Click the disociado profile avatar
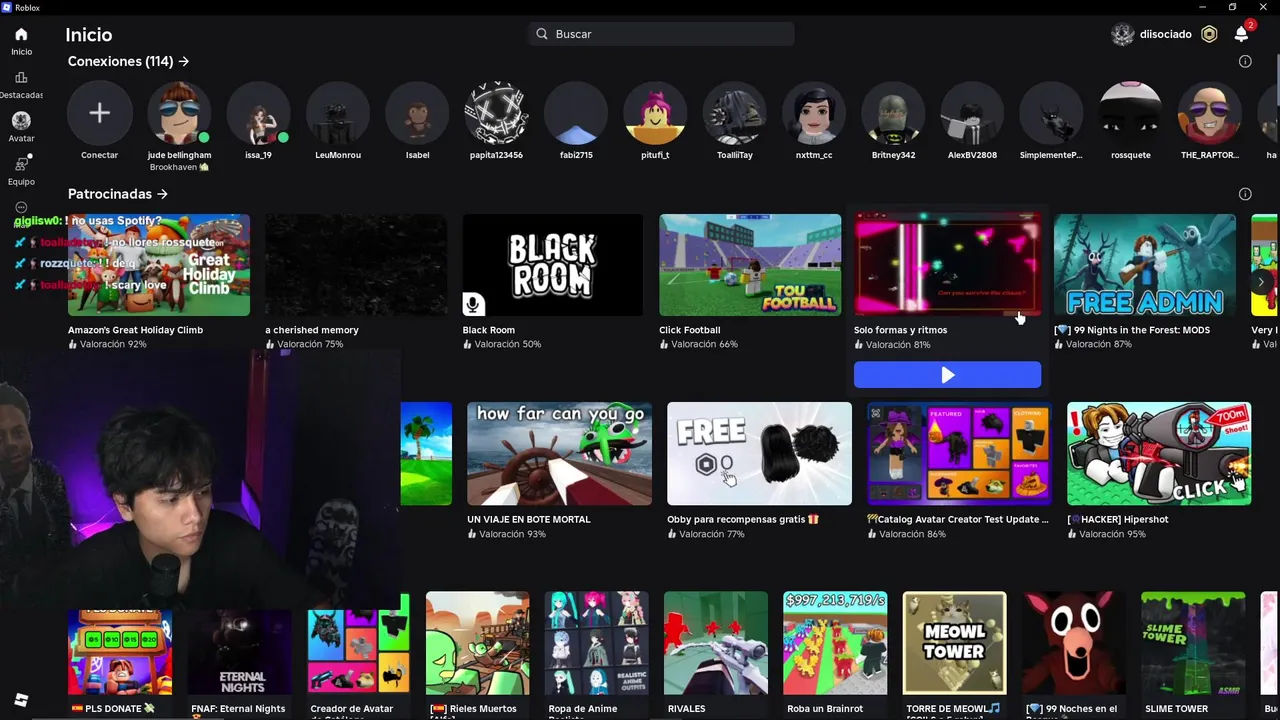The width and height of the screenshot is (1280, 720). [x=1123, y=34]
